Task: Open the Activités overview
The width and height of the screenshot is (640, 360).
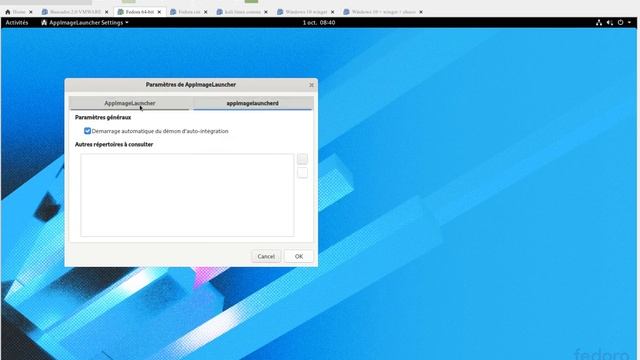Action: coord(17,23)
